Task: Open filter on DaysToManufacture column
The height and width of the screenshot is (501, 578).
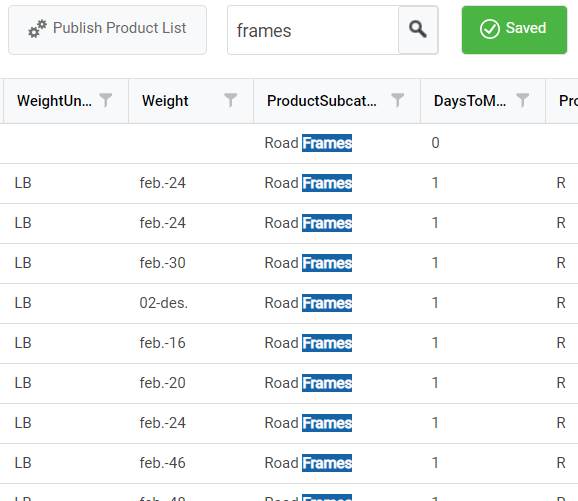Action: pos(523,100)
